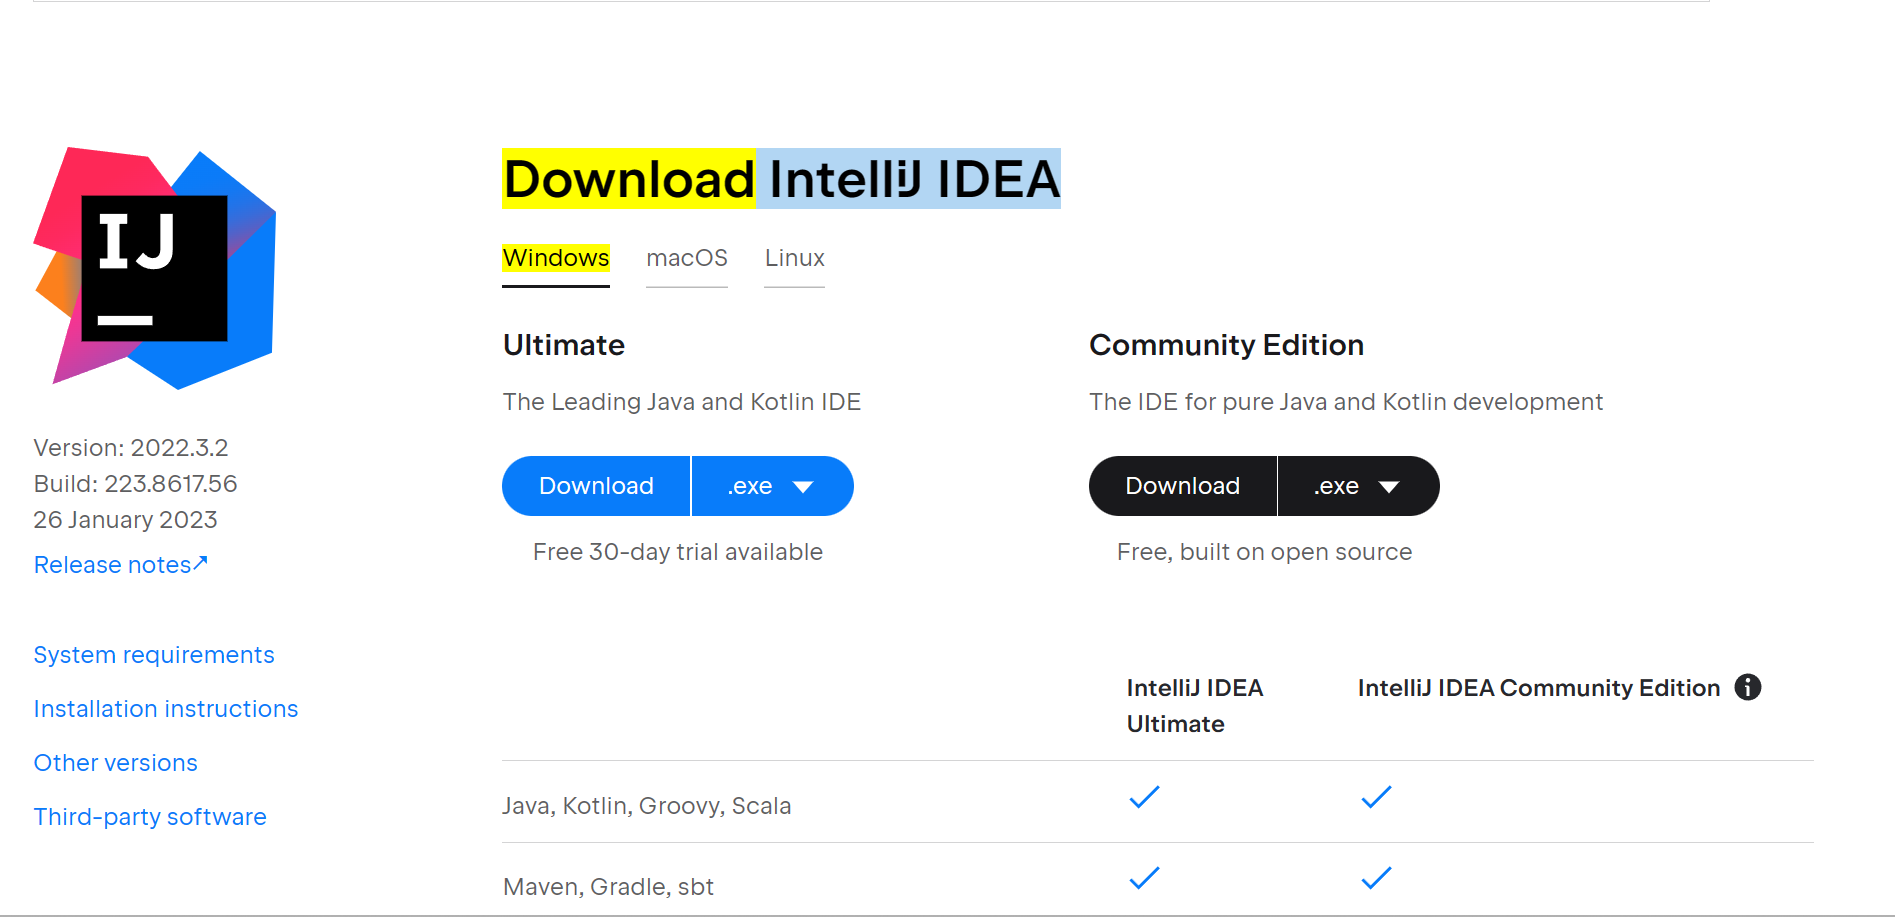
Task: Open System requirements link
Action: pos(154,655)
